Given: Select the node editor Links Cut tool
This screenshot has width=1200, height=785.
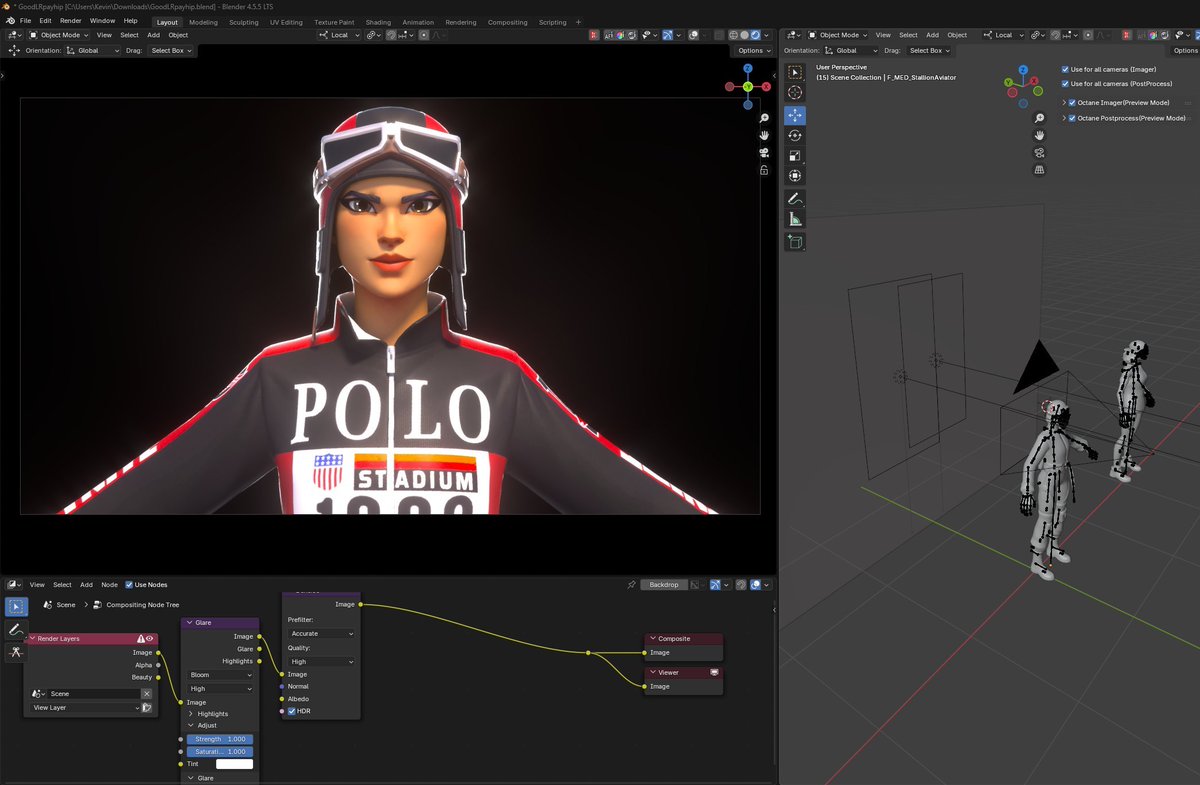Looking at the screenshot, I should (17, 652).
